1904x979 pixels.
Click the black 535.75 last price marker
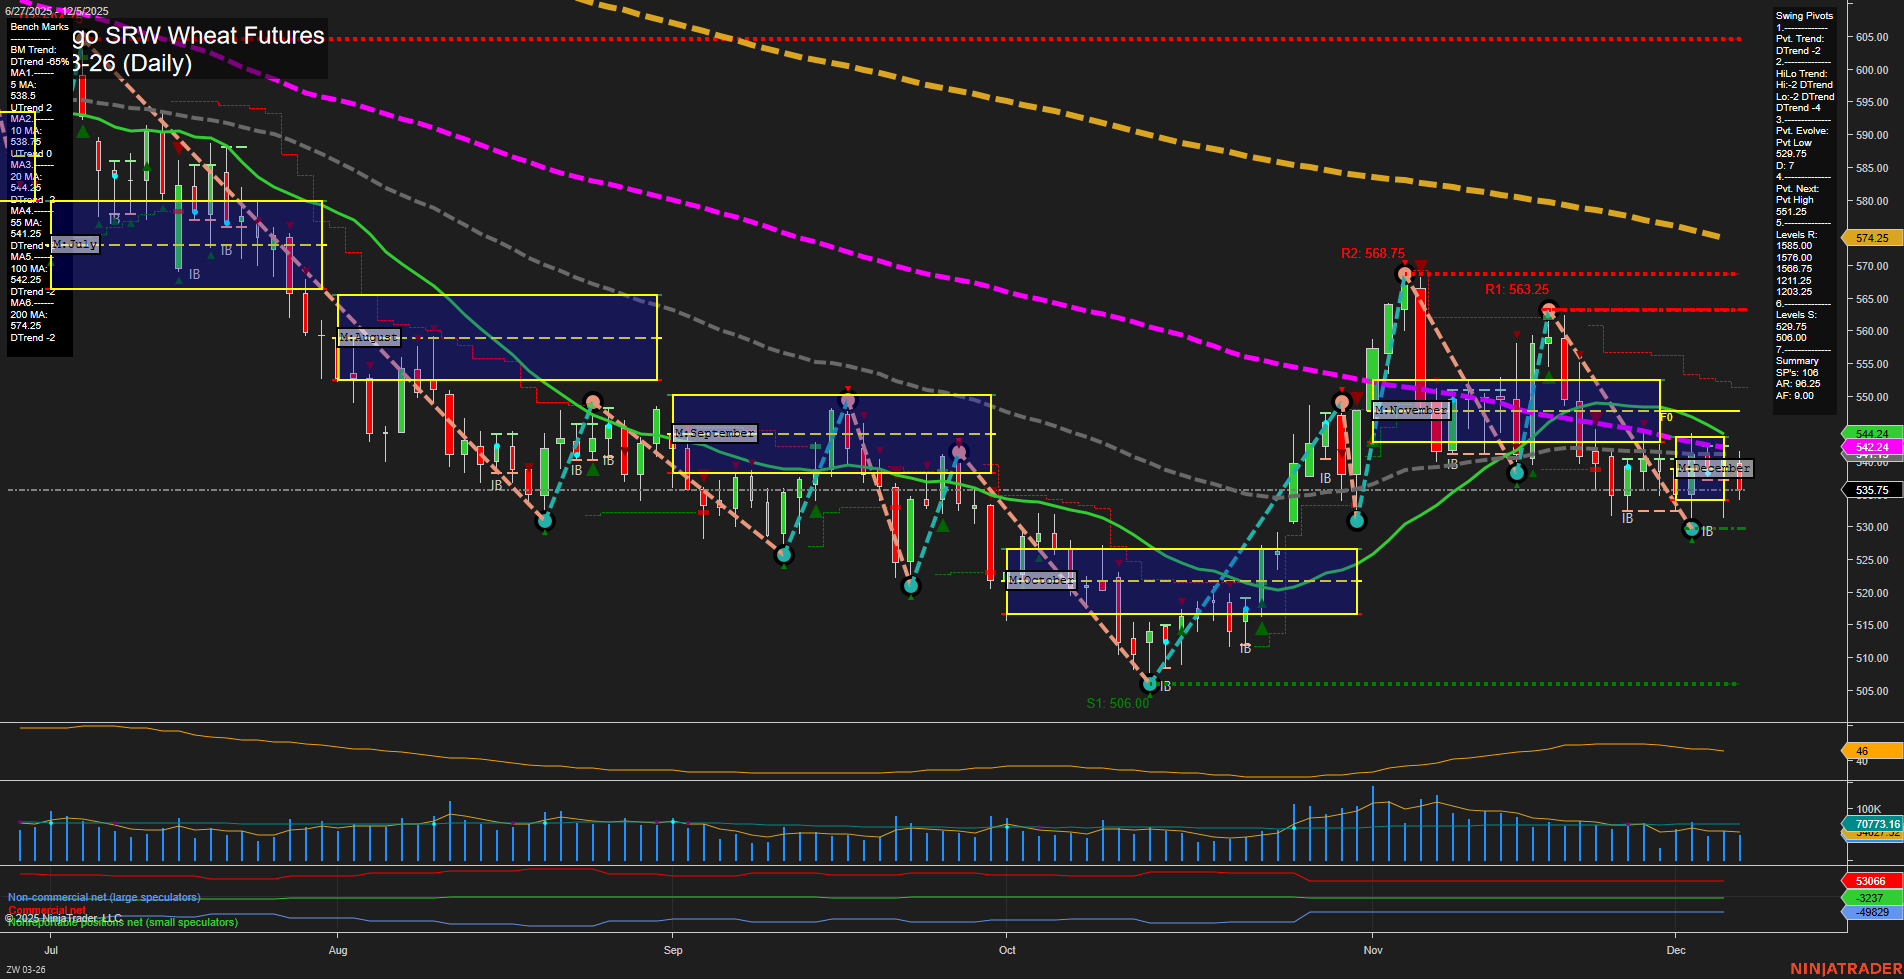pos(1868,489)
